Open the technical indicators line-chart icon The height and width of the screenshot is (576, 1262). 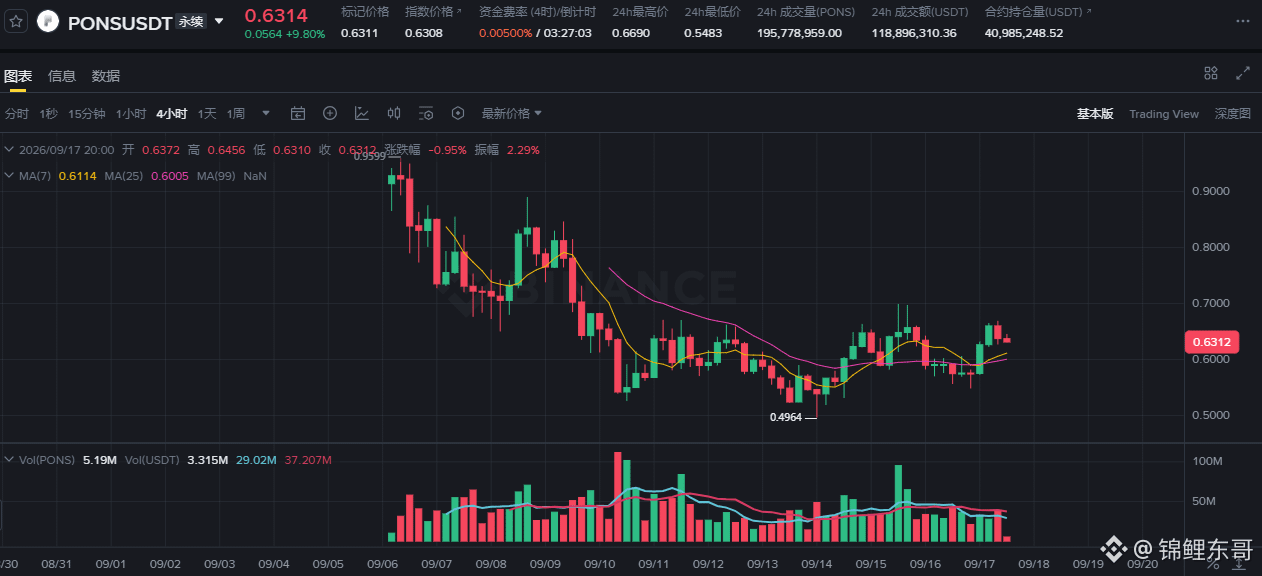click(362, 113)
